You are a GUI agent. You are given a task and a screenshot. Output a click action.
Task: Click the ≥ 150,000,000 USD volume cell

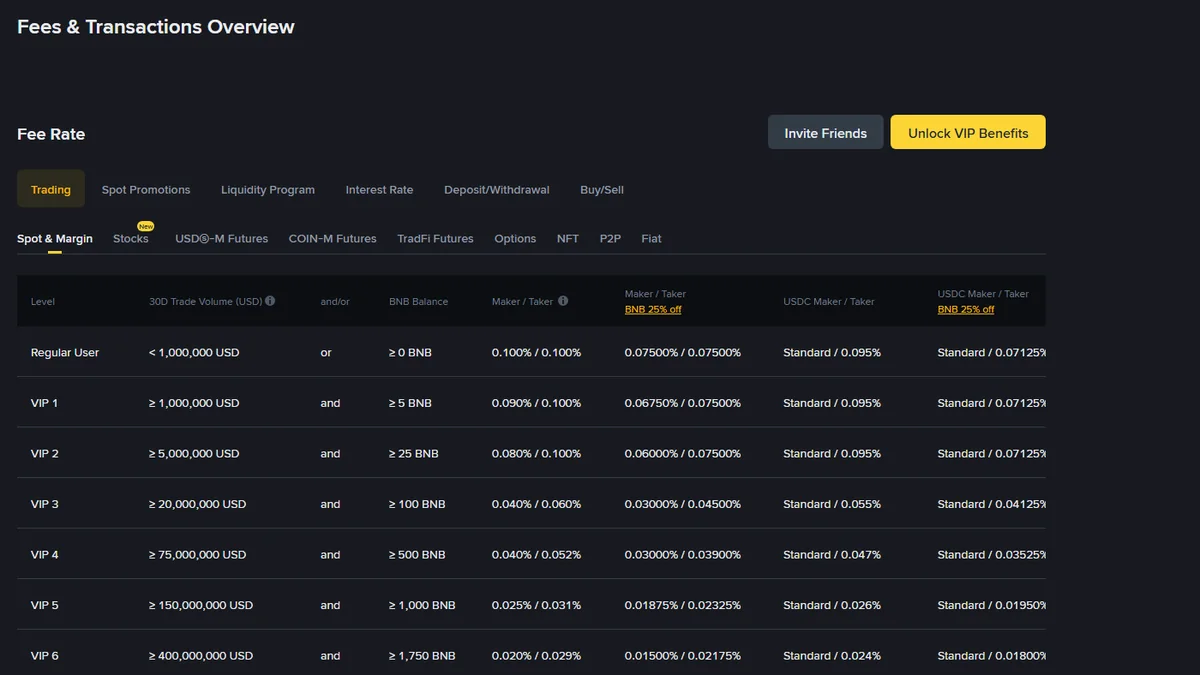[201, 605]
